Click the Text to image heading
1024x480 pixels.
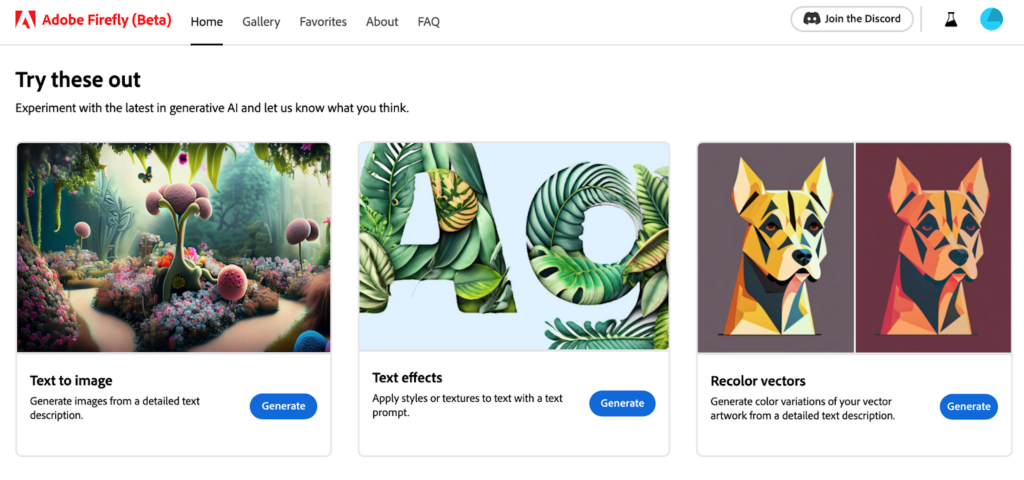(x=71, y=381)
